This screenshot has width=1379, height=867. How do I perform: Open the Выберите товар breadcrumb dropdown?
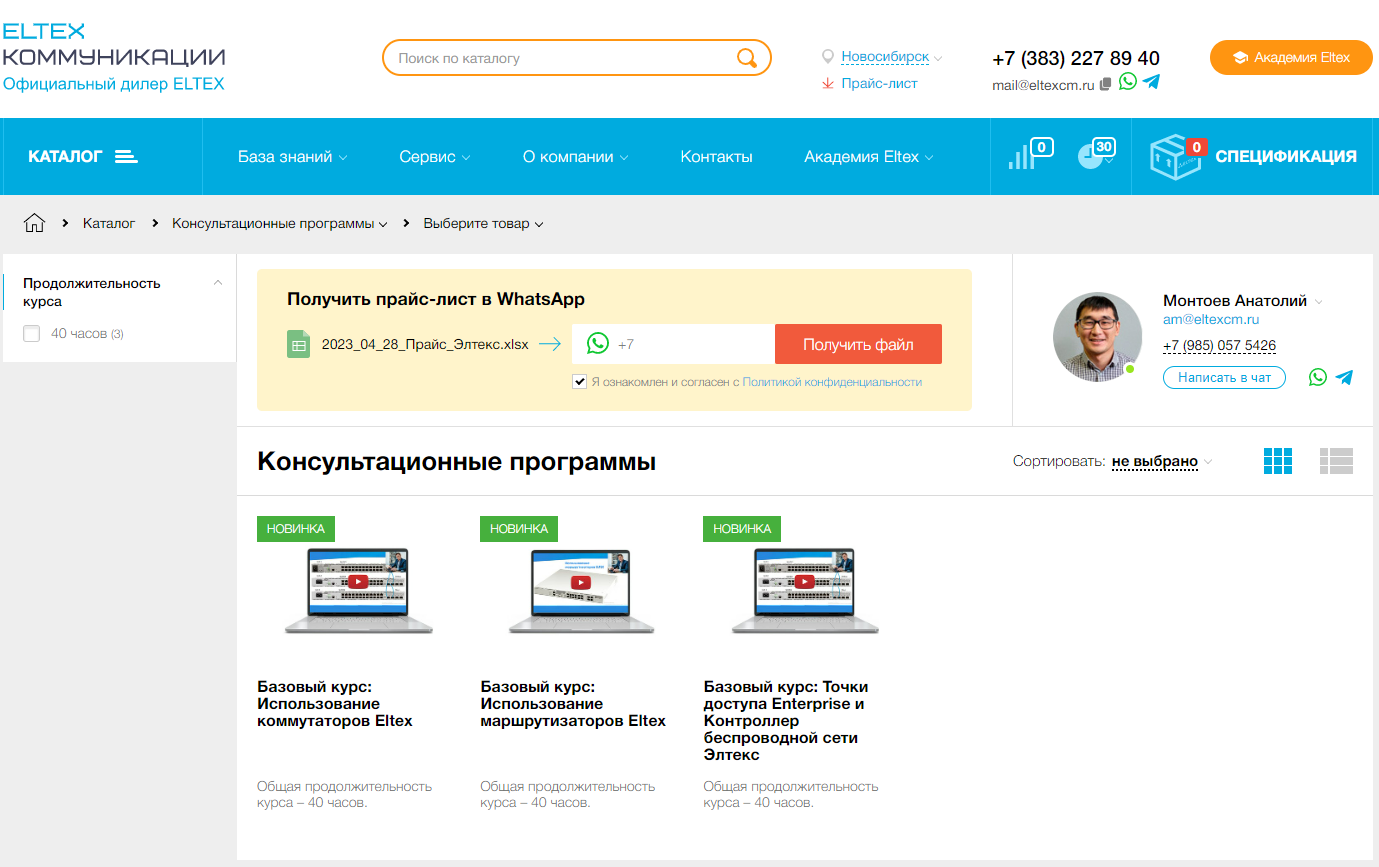pyautogui.click(x=484, y=224)
